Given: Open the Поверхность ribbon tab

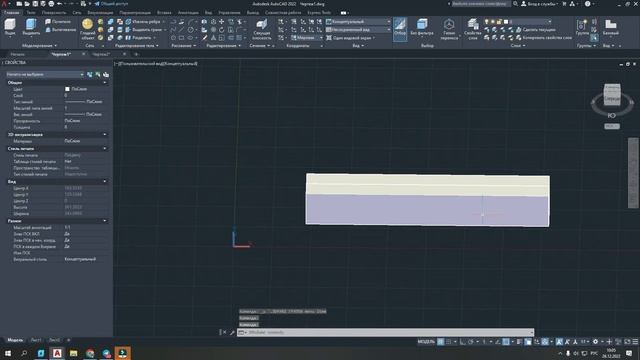Looking at the screenshot, I should (x=54, y=13).
